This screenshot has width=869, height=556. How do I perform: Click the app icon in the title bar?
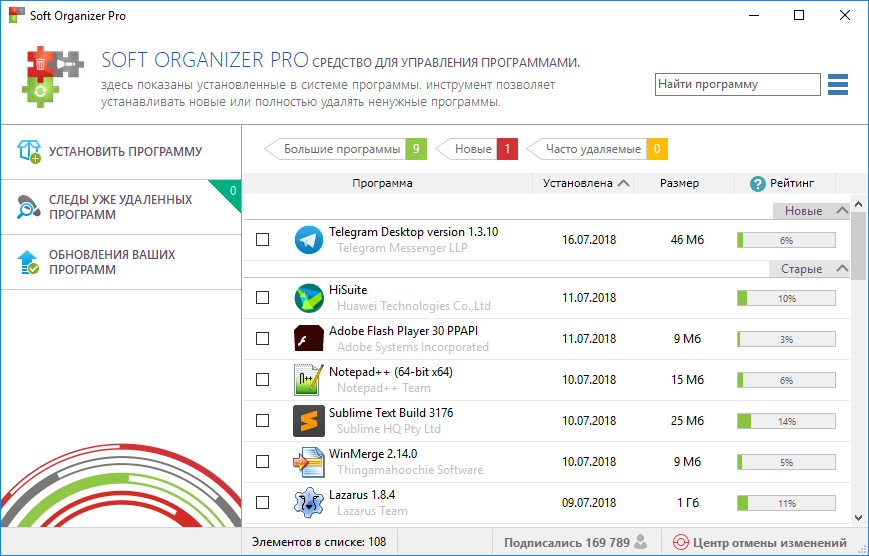click(x=16, y=15)
